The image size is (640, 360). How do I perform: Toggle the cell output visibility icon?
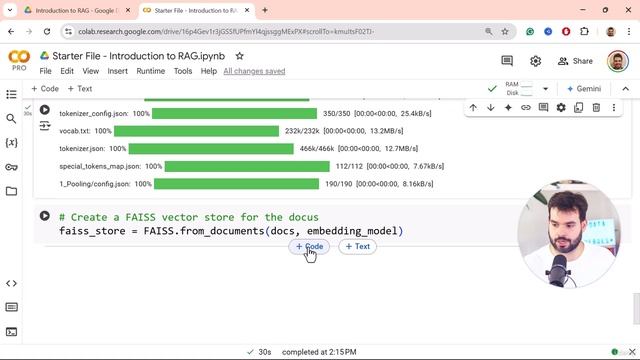44,126
